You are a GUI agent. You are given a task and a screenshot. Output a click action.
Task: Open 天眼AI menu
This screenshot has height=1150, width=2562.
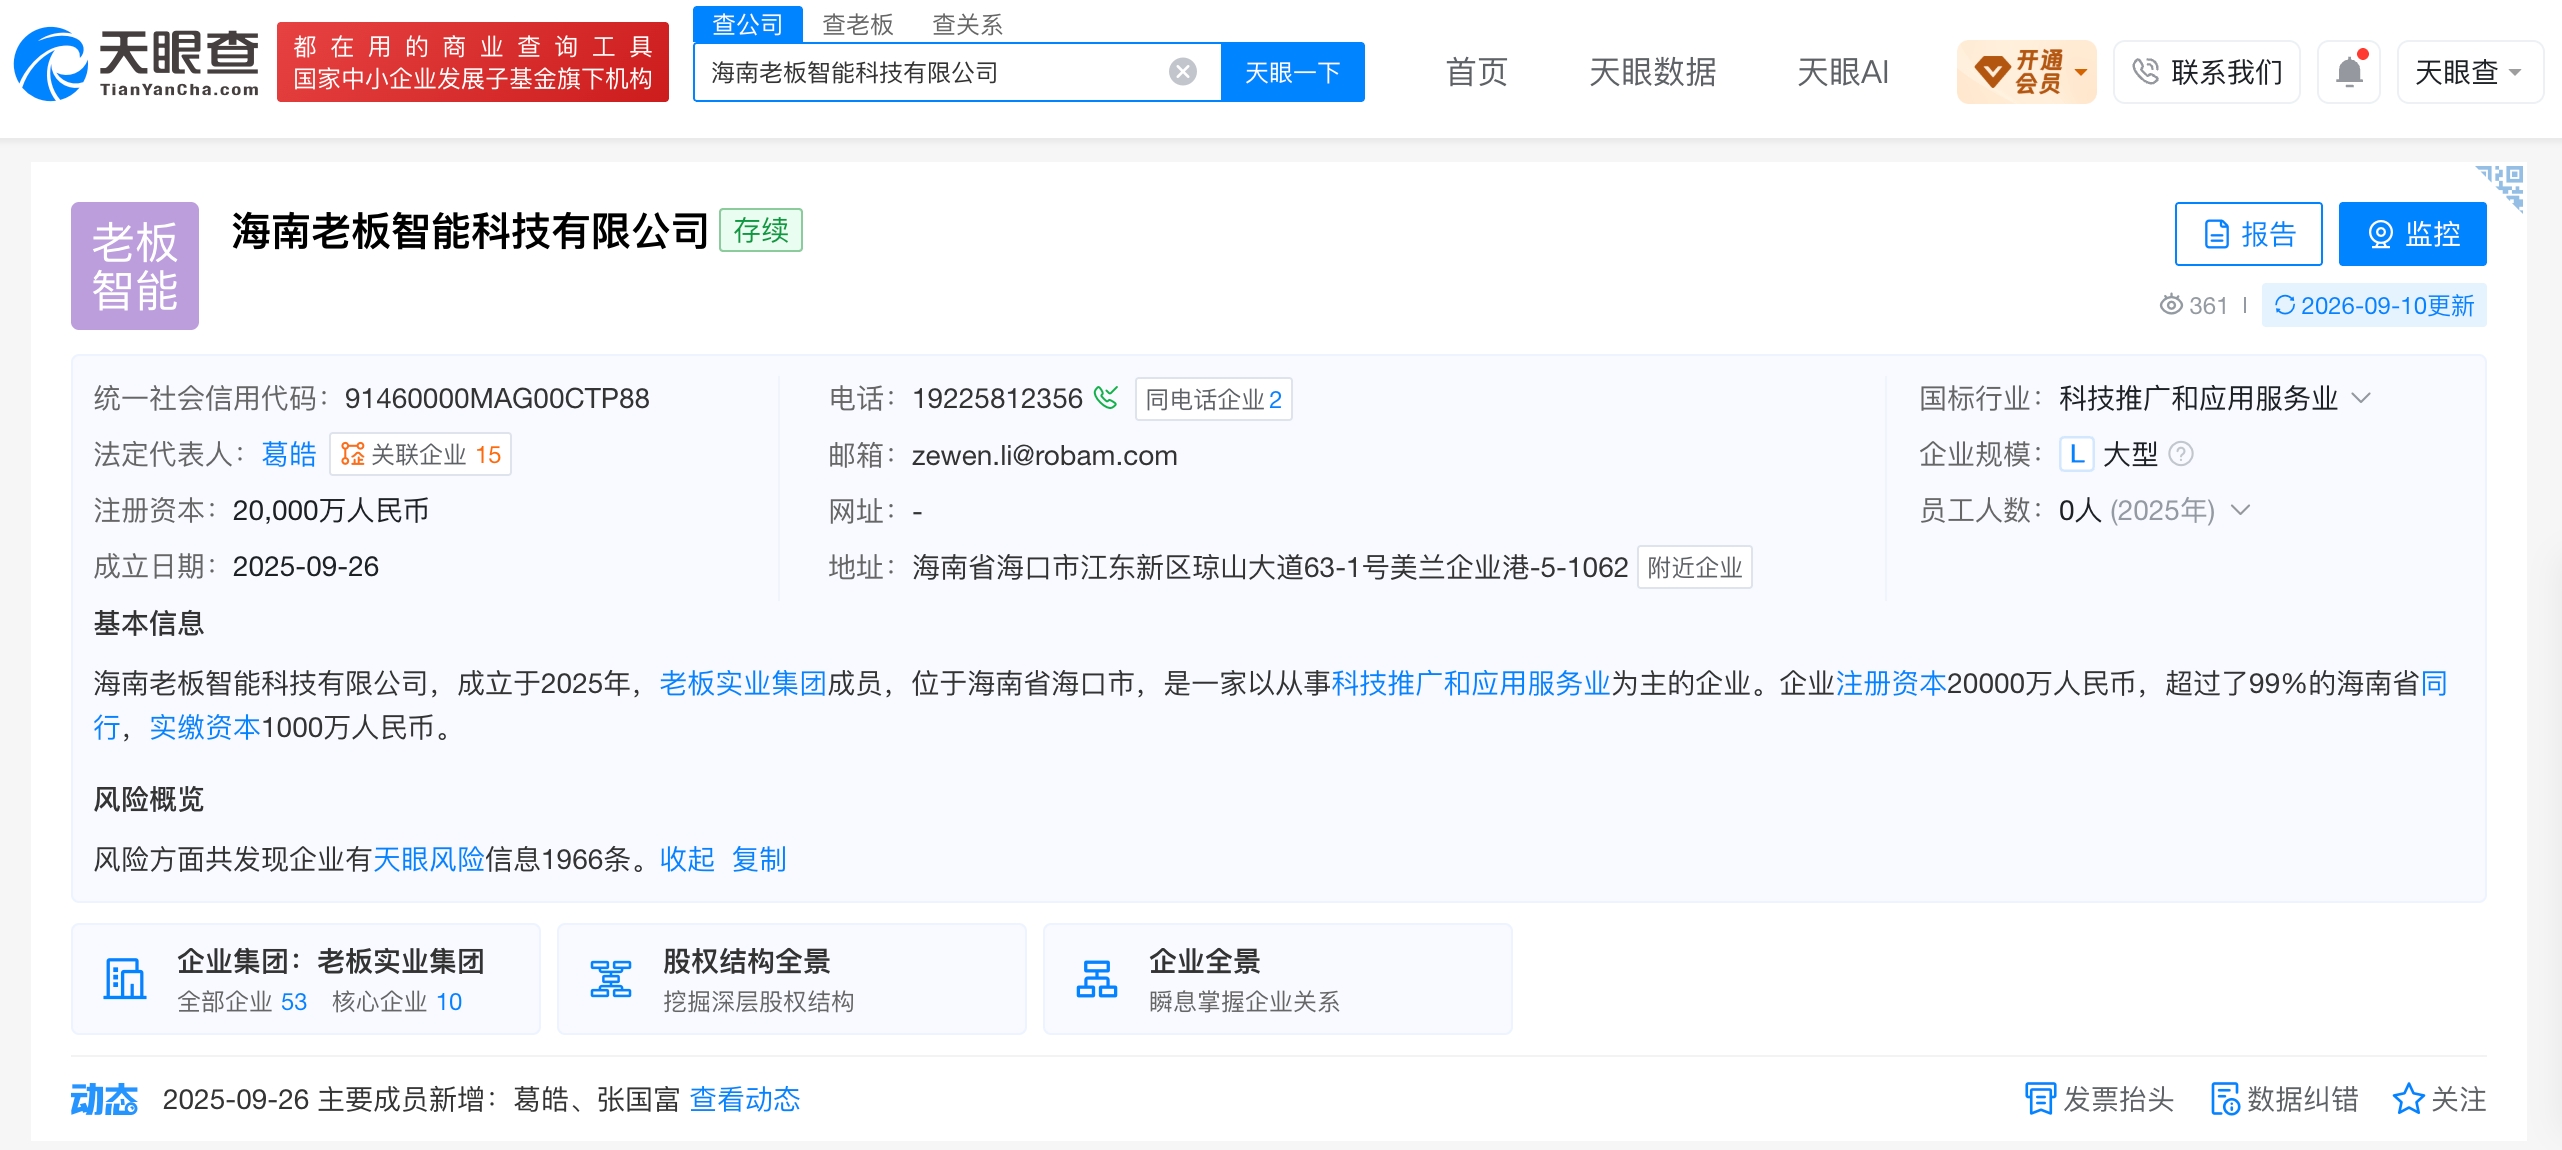1842,72
